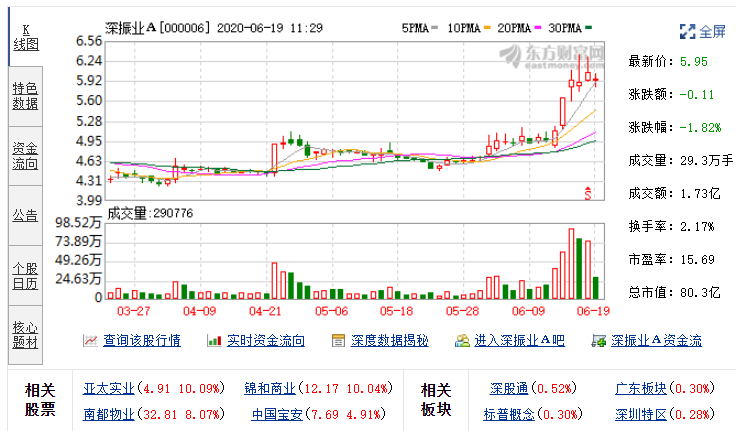This screenshot has width=736, height=431.
Task: Open the 查询该股行情 link
Action: tap(142, 340)
